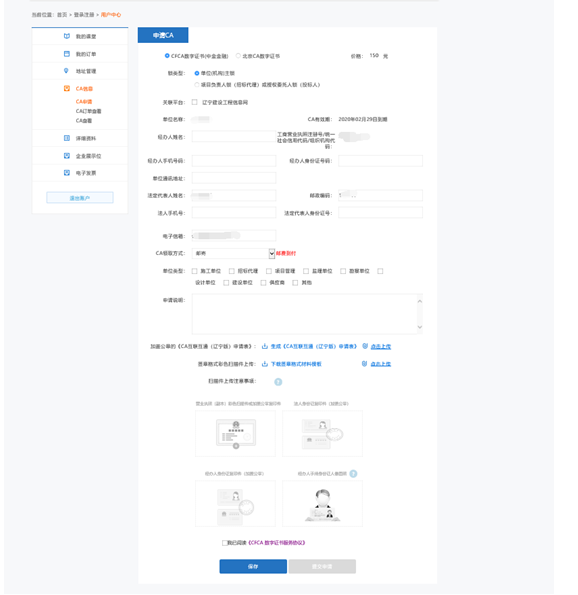Select the 北京CA数字证书 radio button

(238, 56)
